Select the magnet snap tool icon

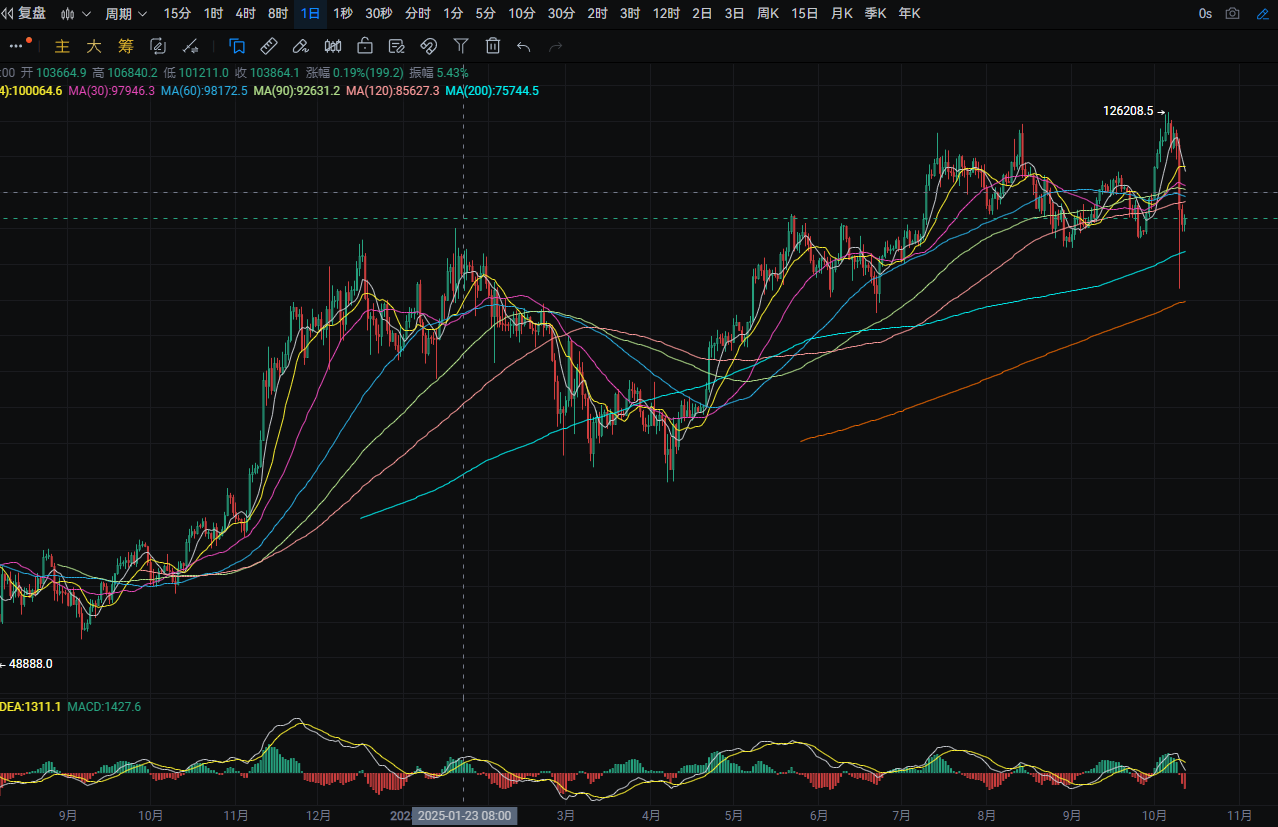(428, 46)
